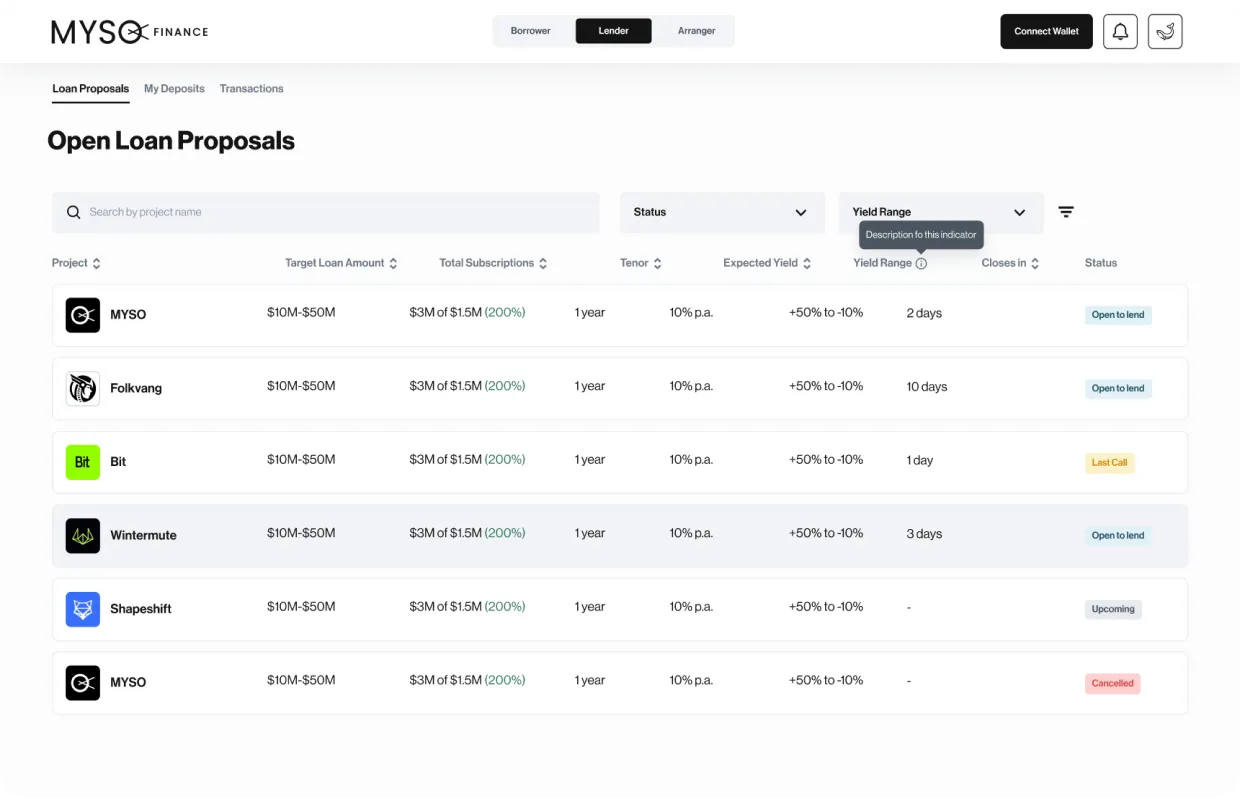This screenshot has width=1240, height=798.
Task: Switch to the Borrower role
Action: click(531, 31)
